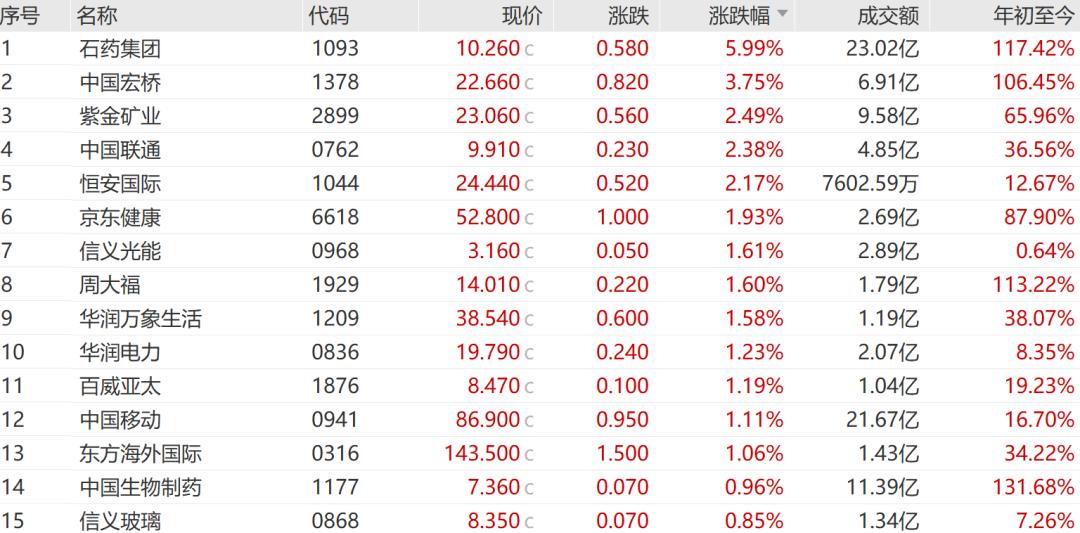Viewport: 1080px width, 533px height.
Task: Open the 华润万象生活 entry
Action: click(540, 318)
